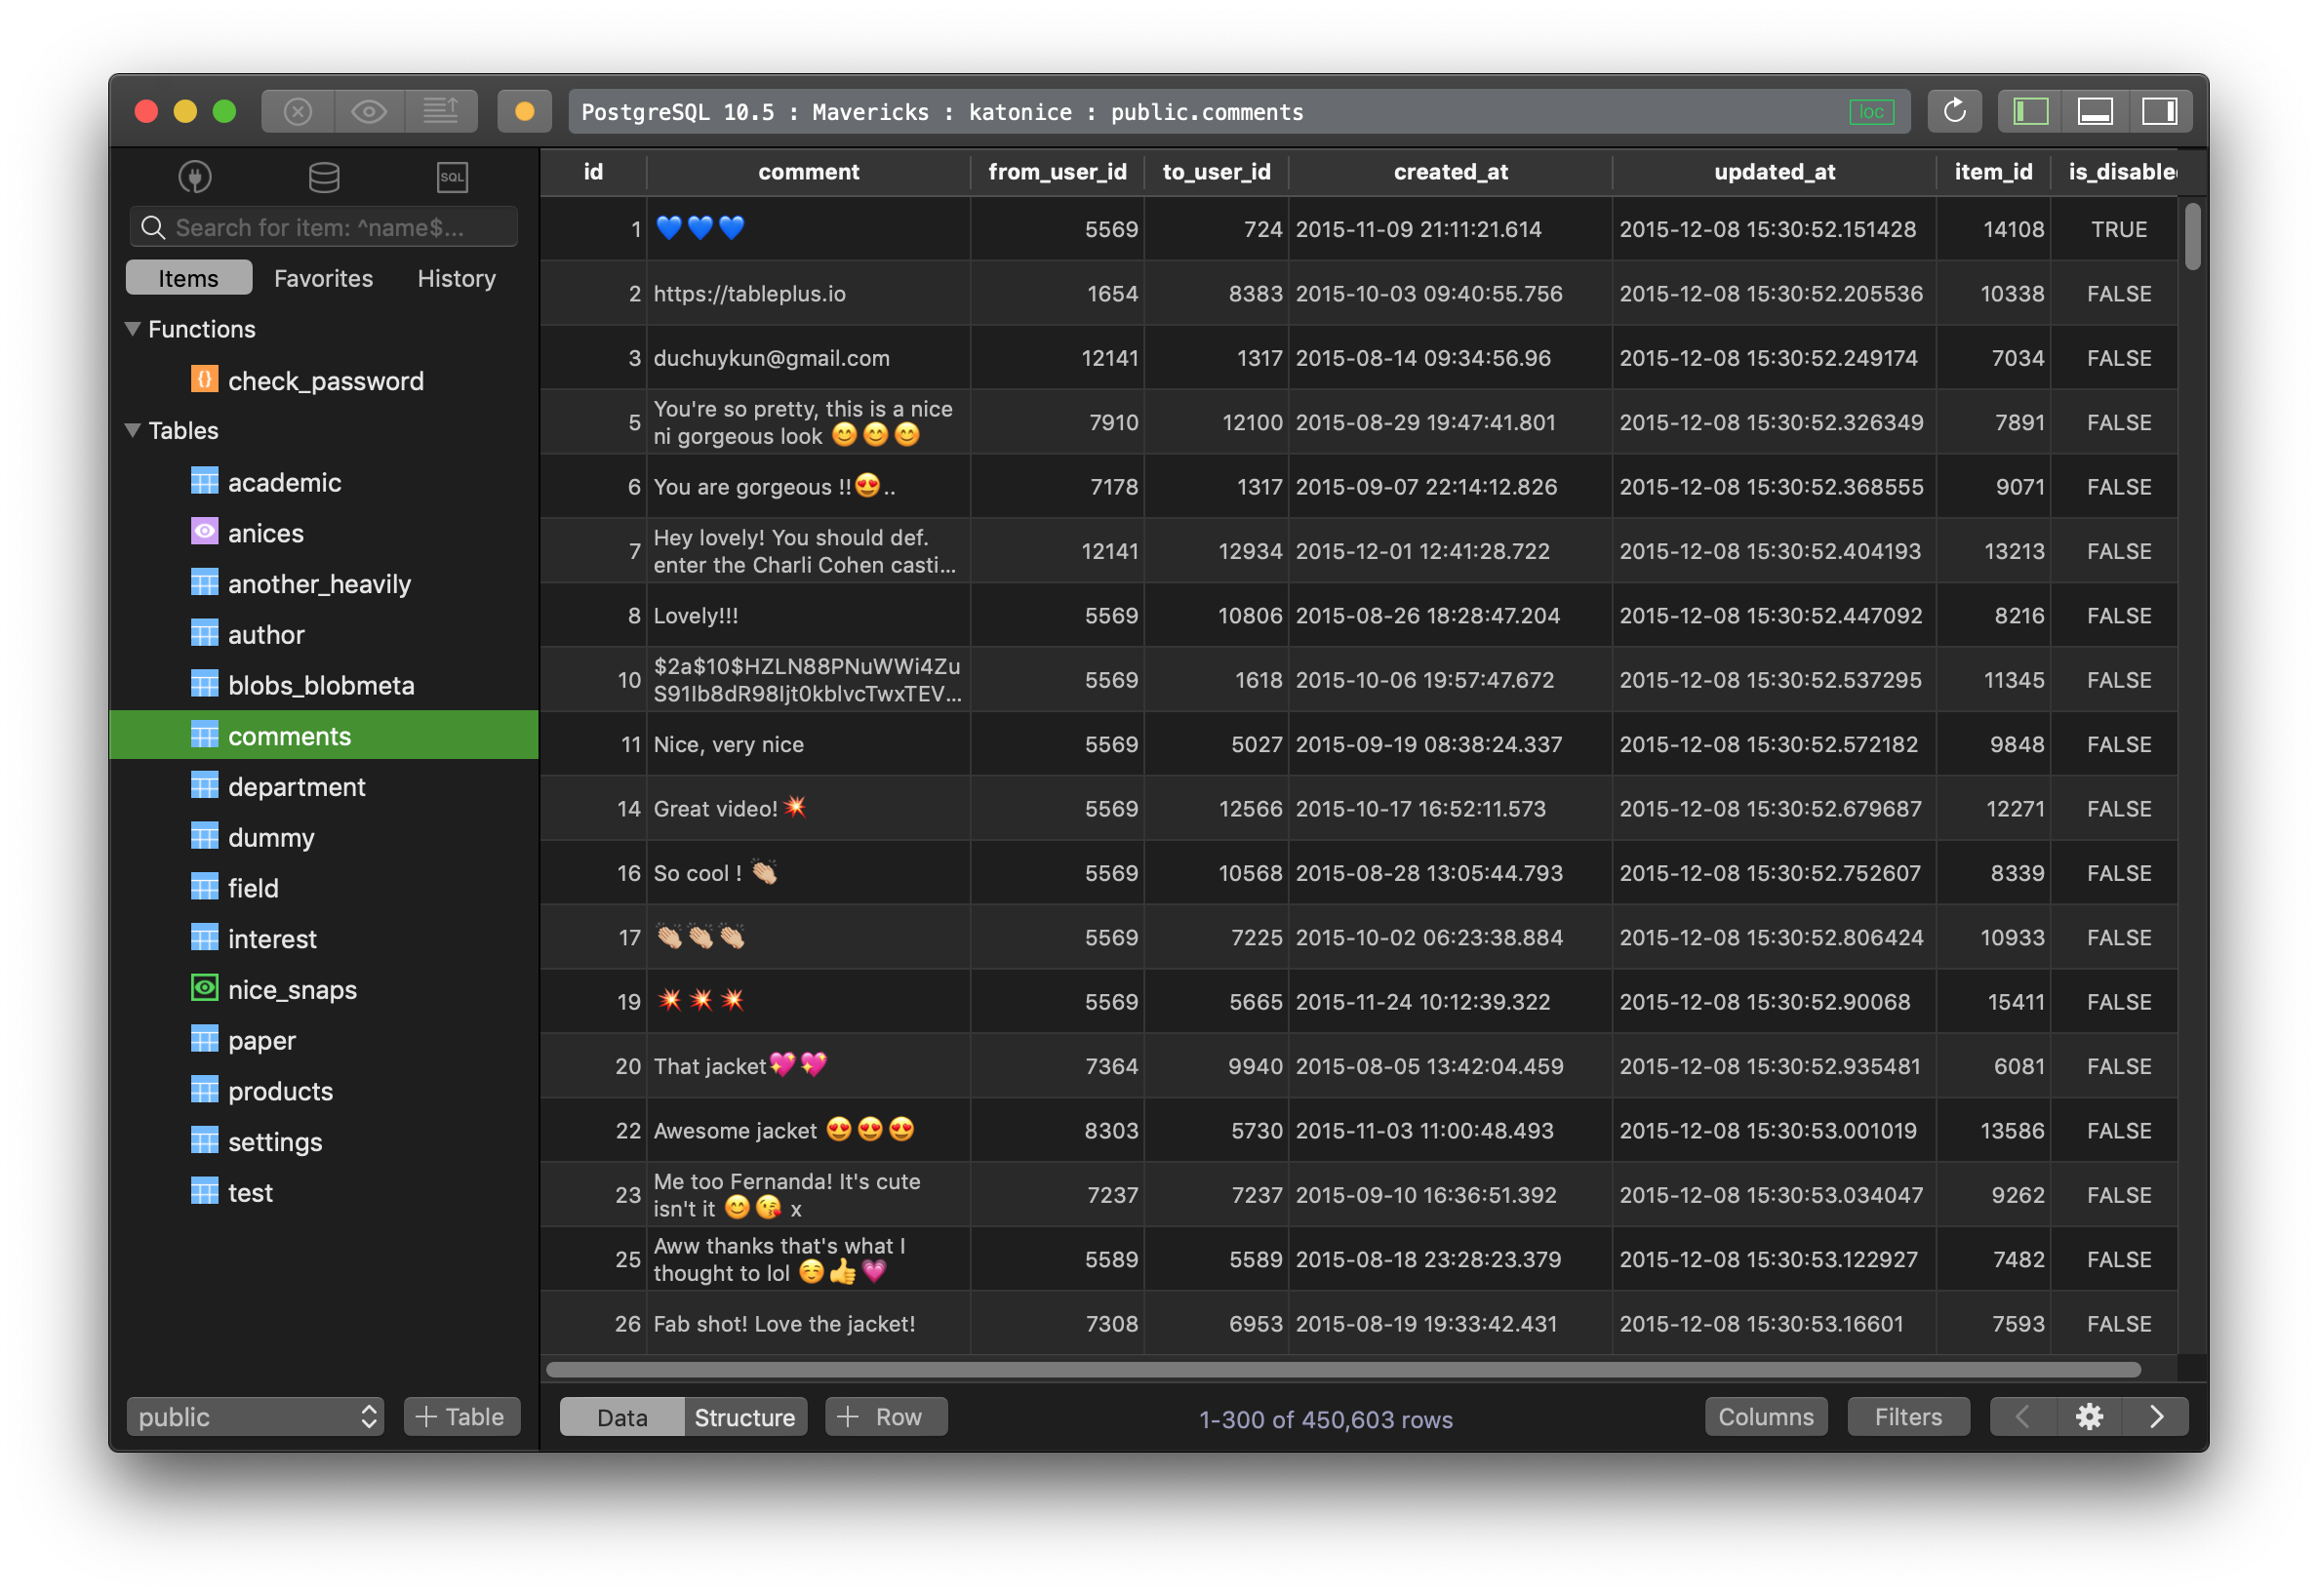Toggle the bottom panel layout button
The width and height of the screenshot is (2318, 1596).
(x=2096, y=111)
